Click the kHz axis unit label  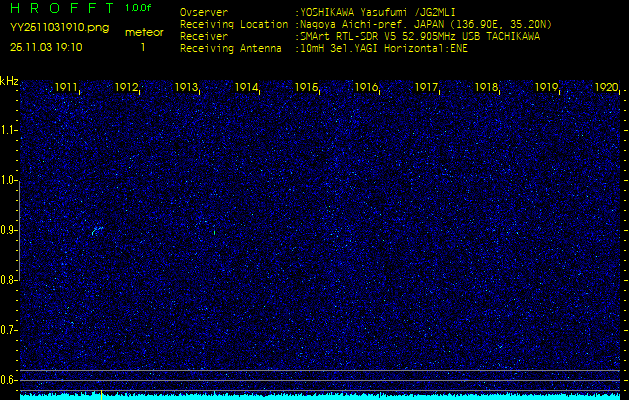[x=9, y=81]
